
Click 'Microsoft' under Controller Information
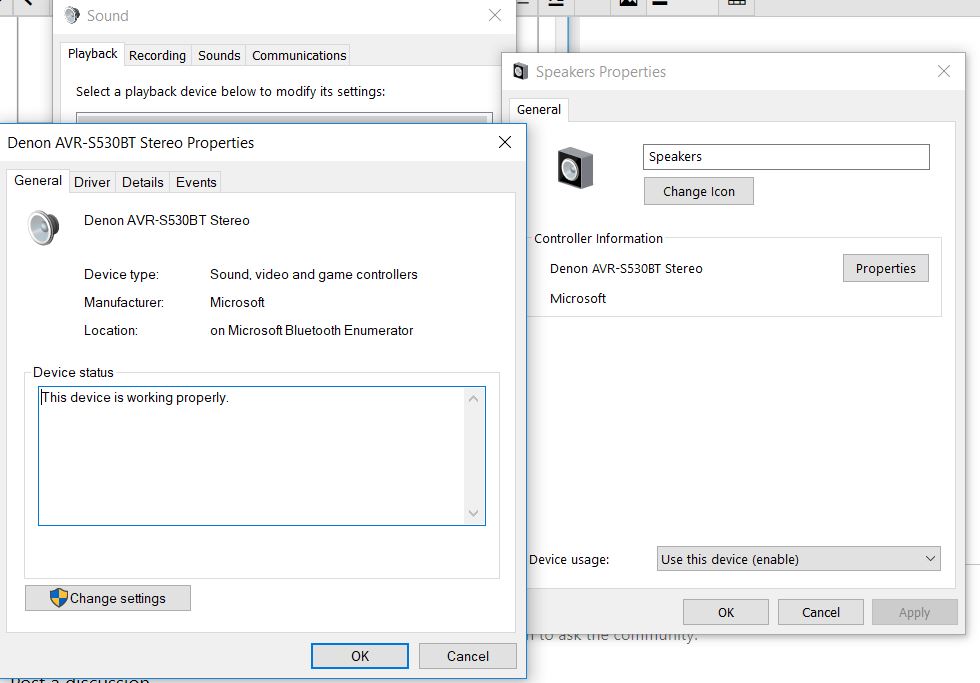(578, 299)
